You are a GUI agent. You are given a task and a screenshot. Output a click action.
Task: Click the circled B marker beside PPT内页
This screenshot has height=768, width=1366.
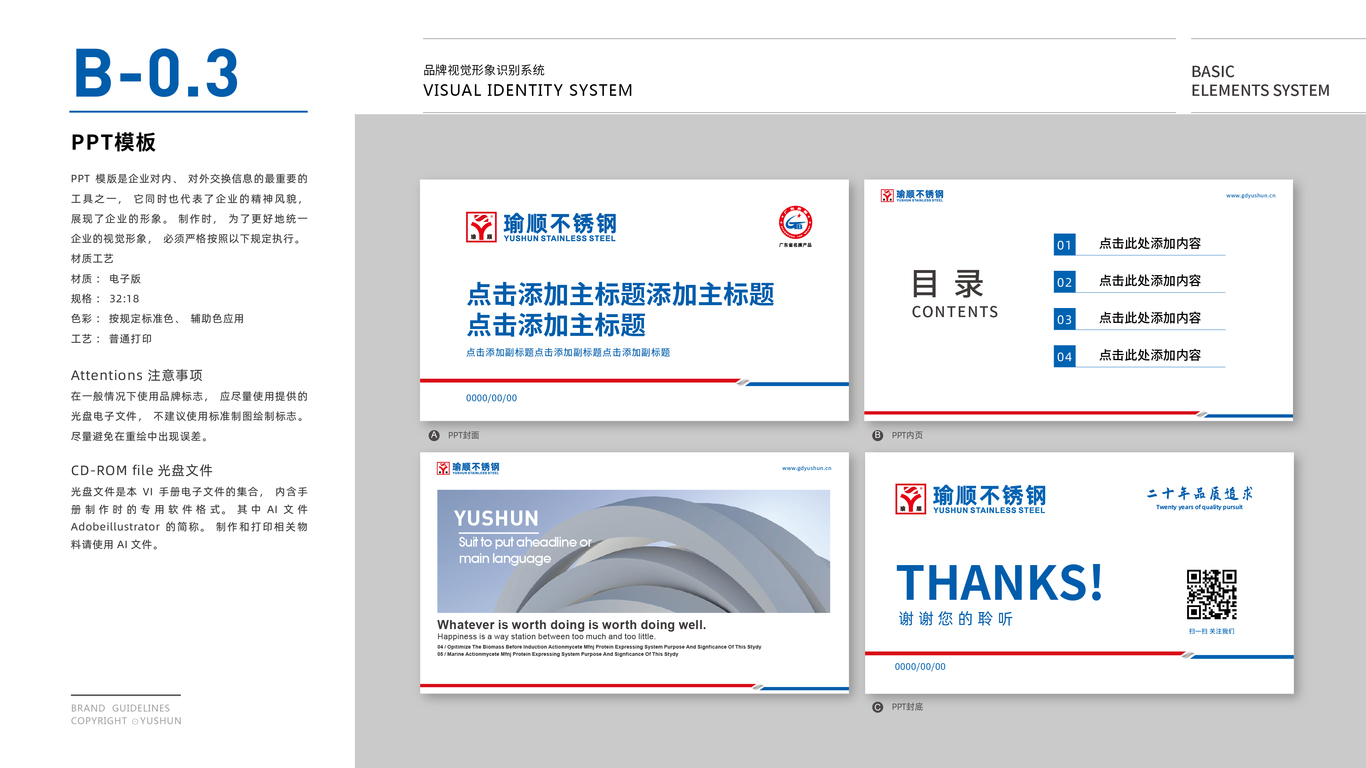878,435
